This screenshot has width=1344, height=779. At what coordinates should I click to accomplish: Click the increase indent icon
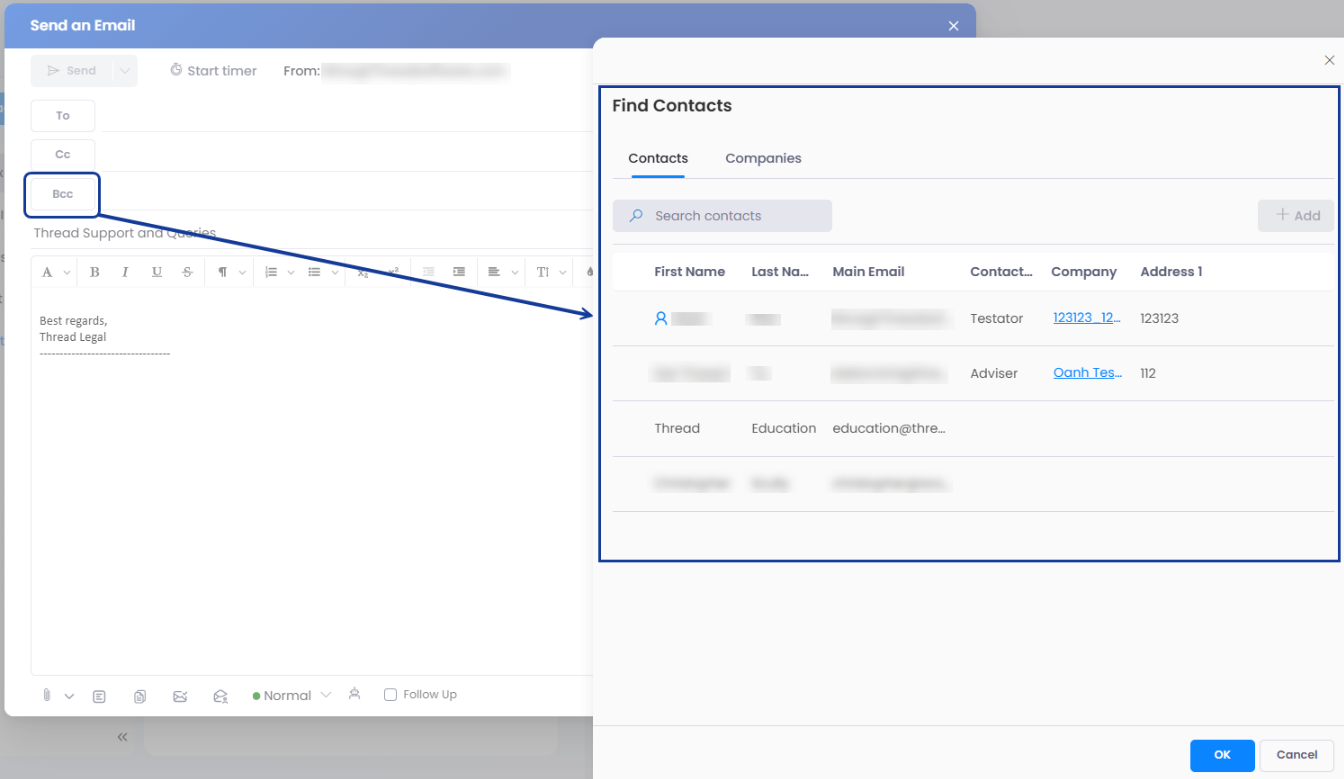point(459,272)
